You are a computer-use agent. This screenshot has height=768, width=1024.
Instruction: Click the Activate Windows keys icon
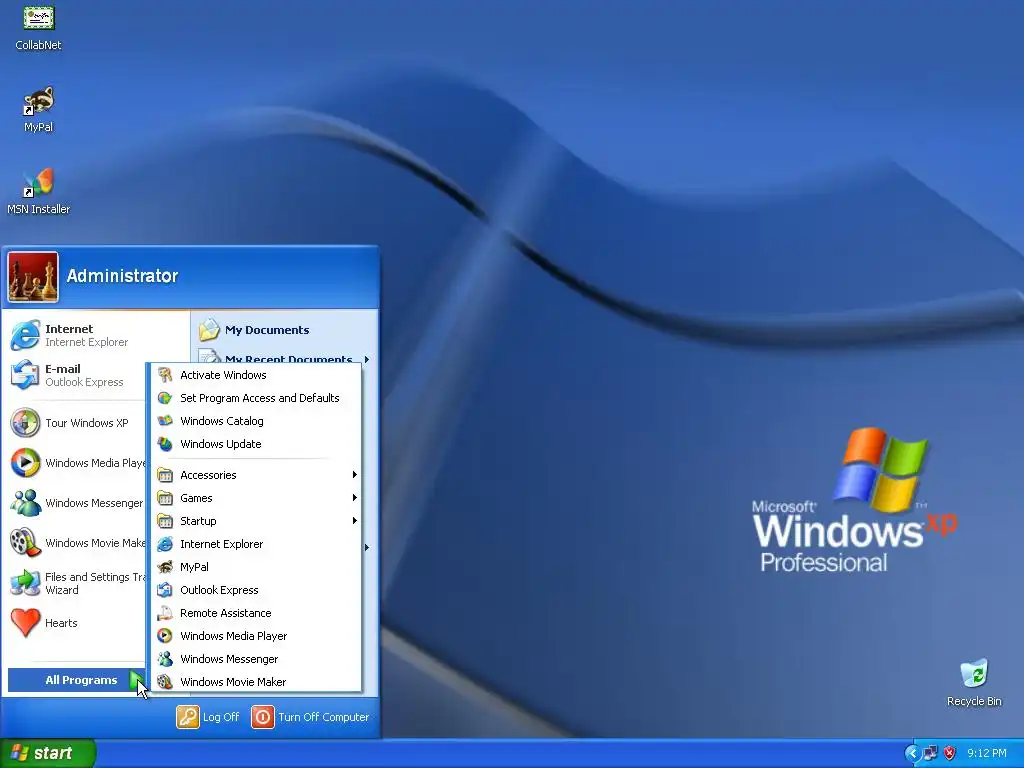click(165, 375)
